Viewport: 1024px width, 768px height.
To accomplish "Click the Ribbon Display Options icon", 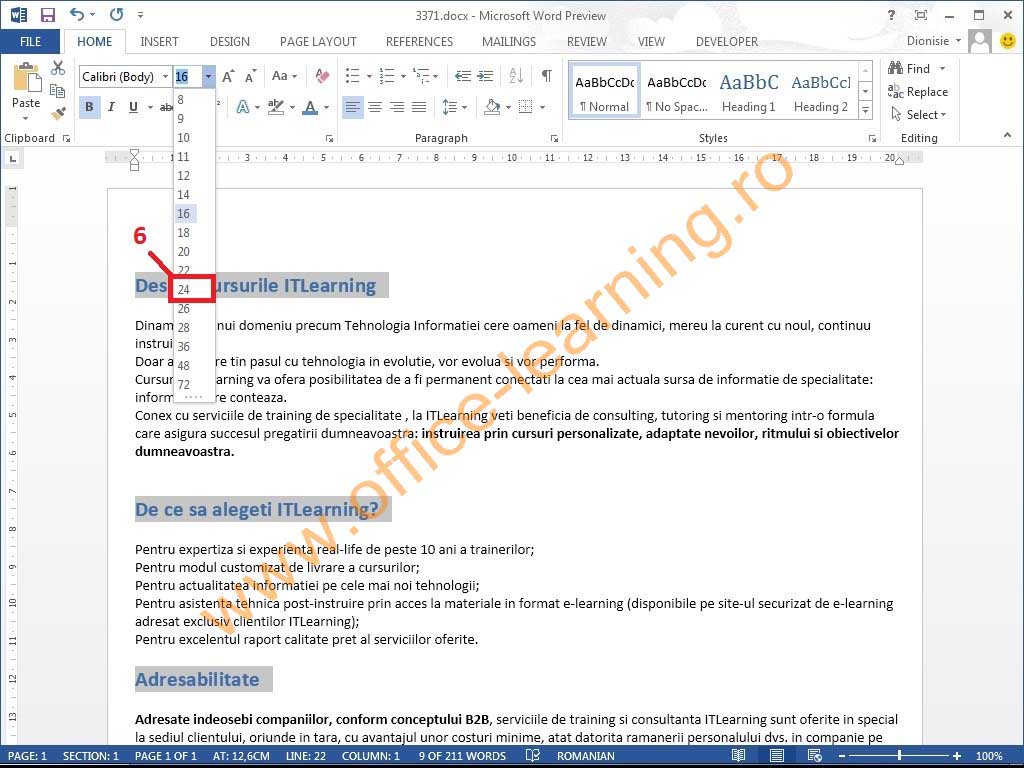I will tap(921, 15).
